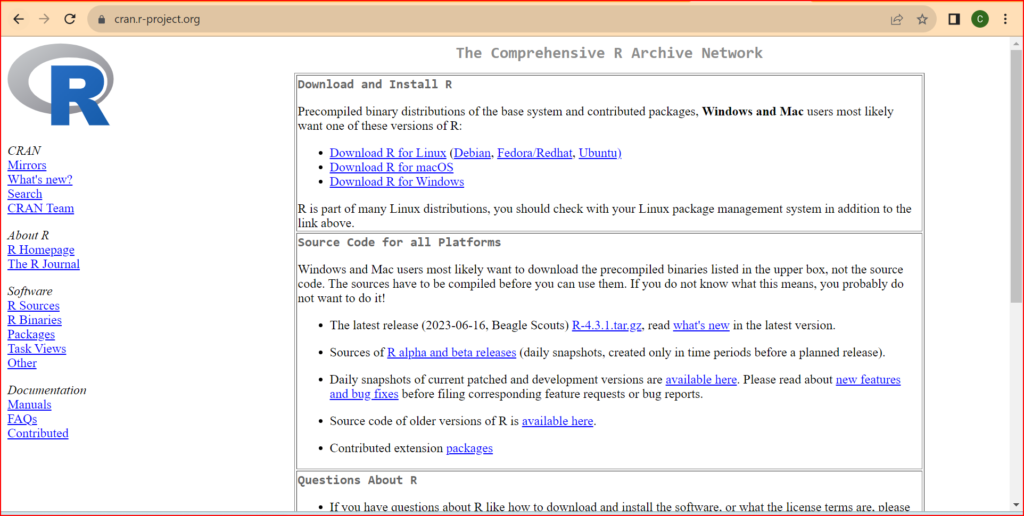Image resolution: width=1024 pixels, height=516 pixels.
Task: Click Download R for Linux
Action: pyautogui.click(x=388, y=153)
